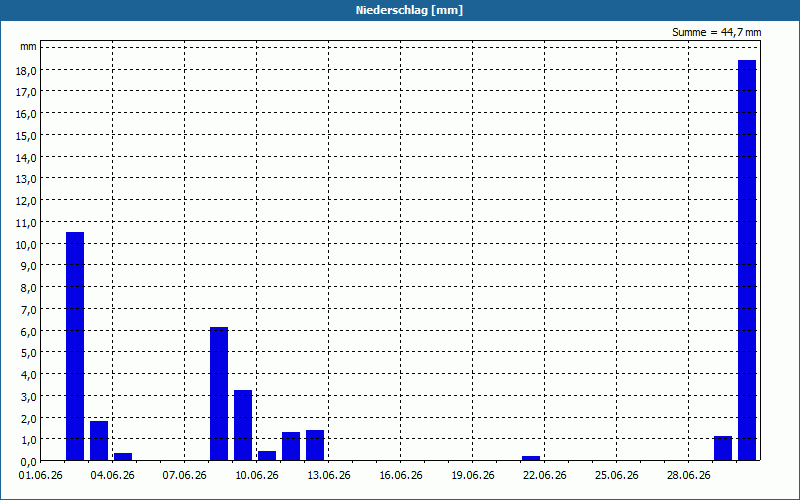Select the 04.06.26 date label
Image resolution: width=800 pixels, height=500 pixels.
pos(112,476)
